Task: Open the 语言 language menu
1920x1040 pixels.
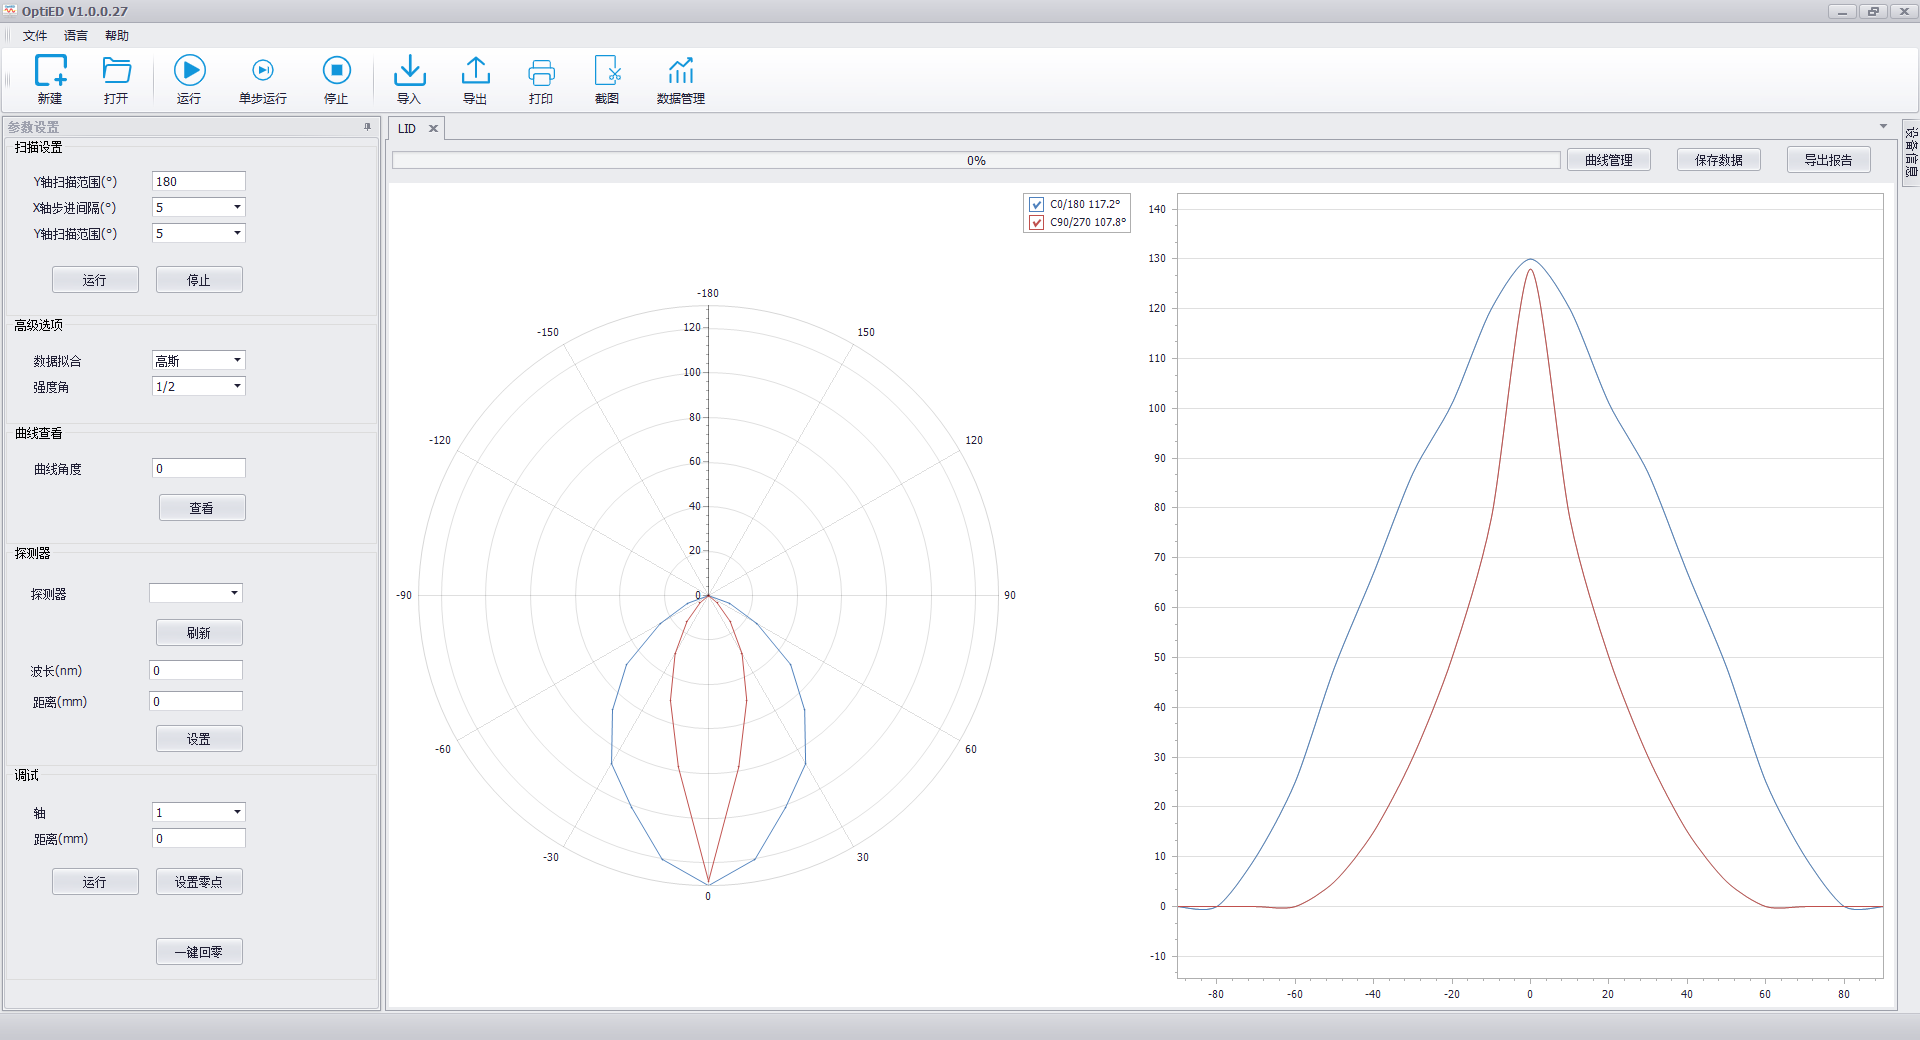Action: click(76, 36)
